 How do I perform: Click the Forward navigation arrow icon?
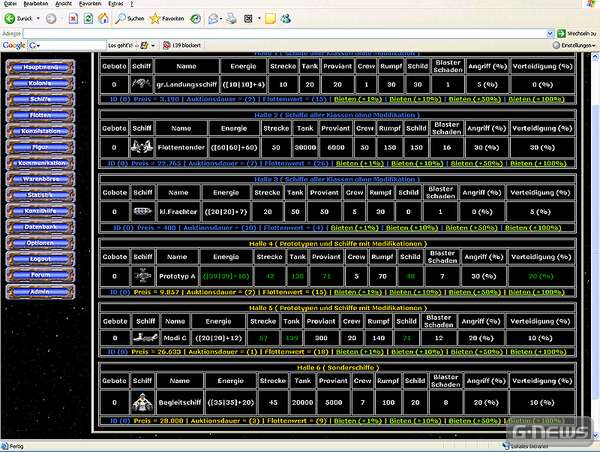pos(51,18)
